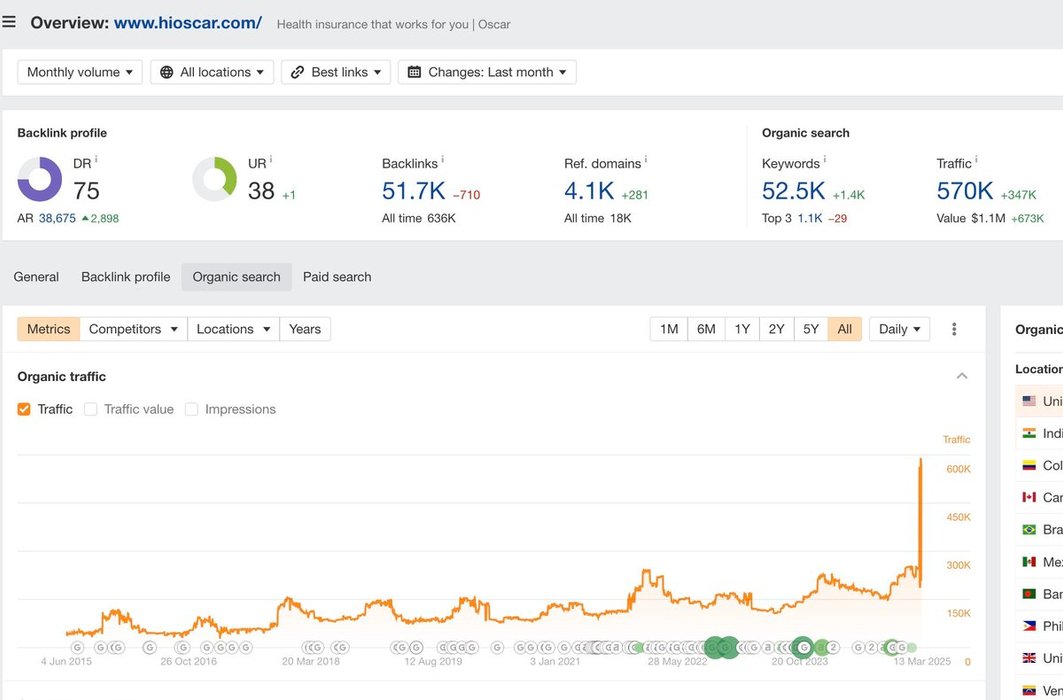Image resolution: width=1063 pixels, height=700 pixels.
Task: Open the 51.7K backlinks report
Action: (x=414, y=191)
